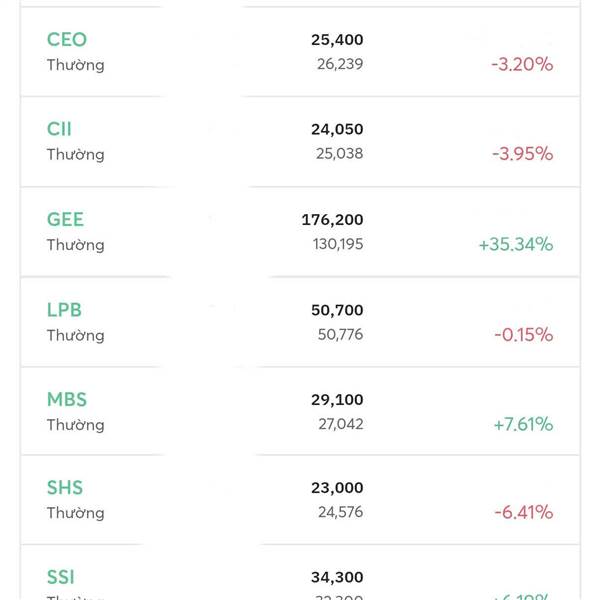The height and width of the screenshot is (600, 600).
Task: Open the SSI stock ticker
Action: tap(61, 577)
